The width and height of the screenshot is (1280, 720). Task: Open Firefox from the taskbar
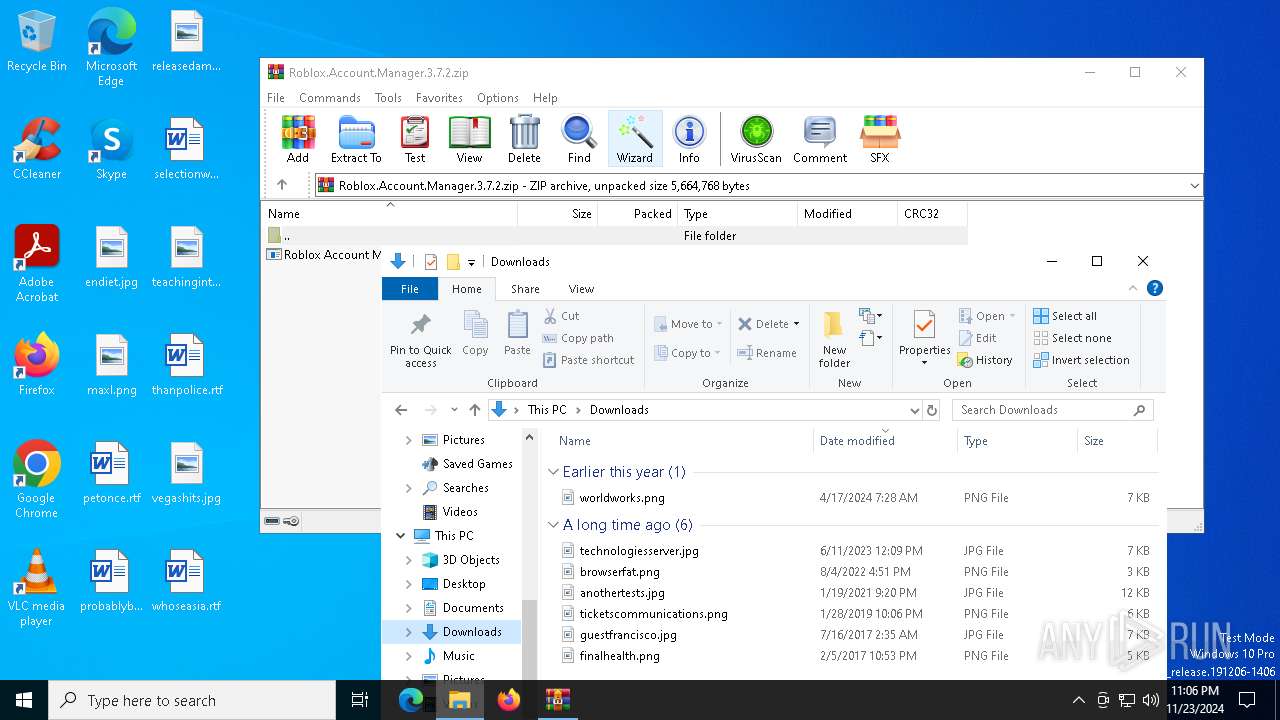click(x=509, y=700)
